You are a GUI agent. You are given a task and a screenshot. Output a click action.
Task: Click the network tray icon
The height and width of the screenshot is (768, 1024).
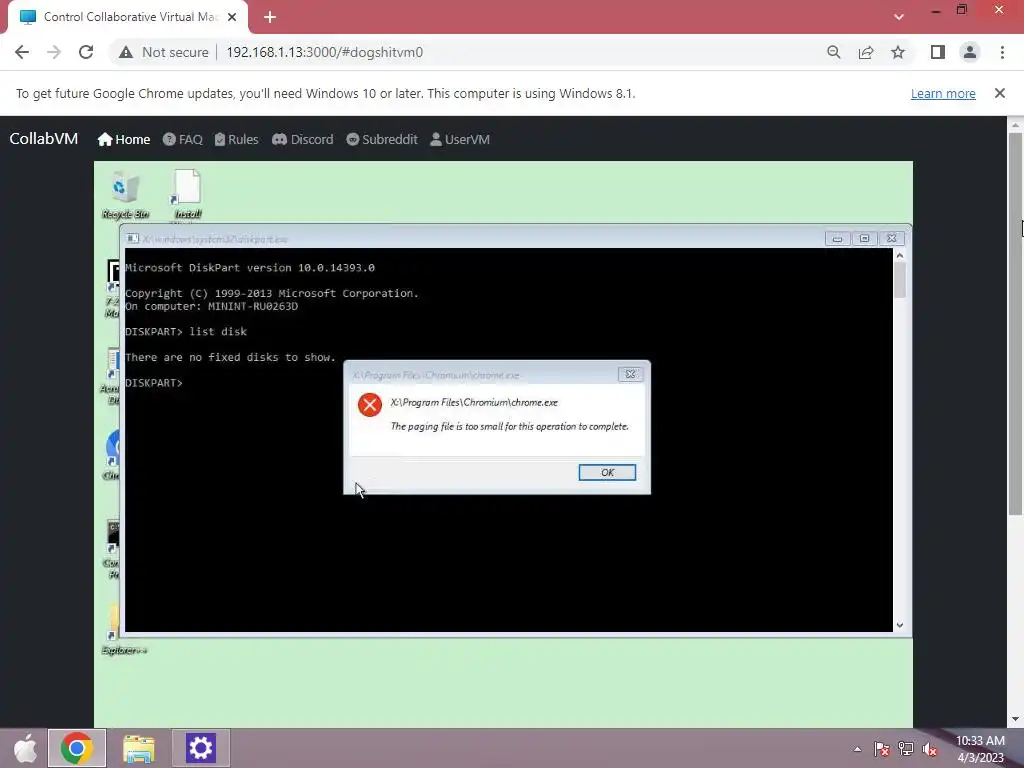tap(906, 749)
